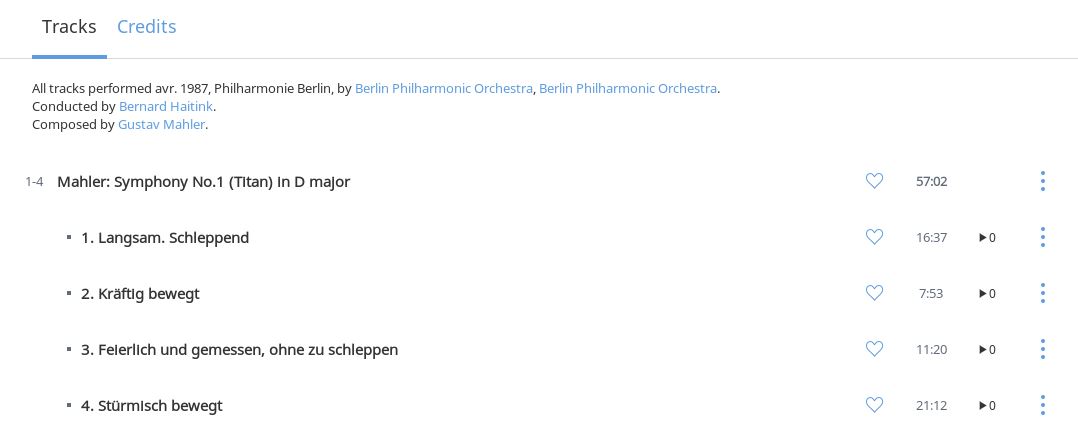
Task: Click play count icon for Feierlich track
Action: [x=987, y=350]
